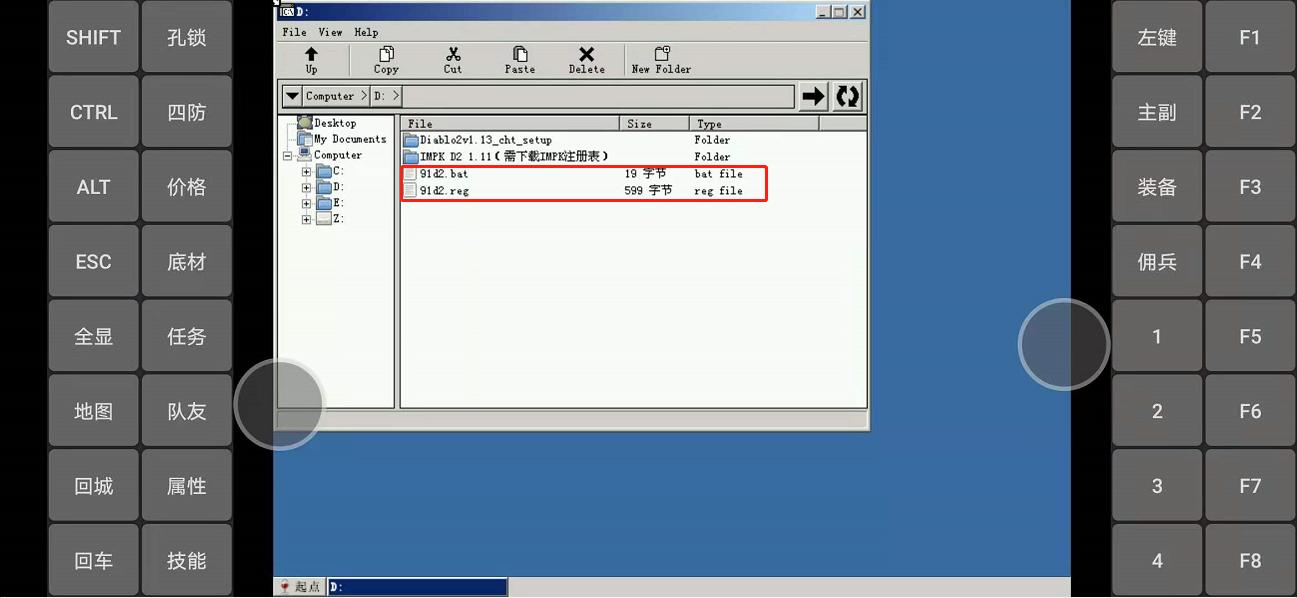Tap the 四防 overlay key
Screen dimensions: 1297x598
pyautogui.click(x=186, y=112)
